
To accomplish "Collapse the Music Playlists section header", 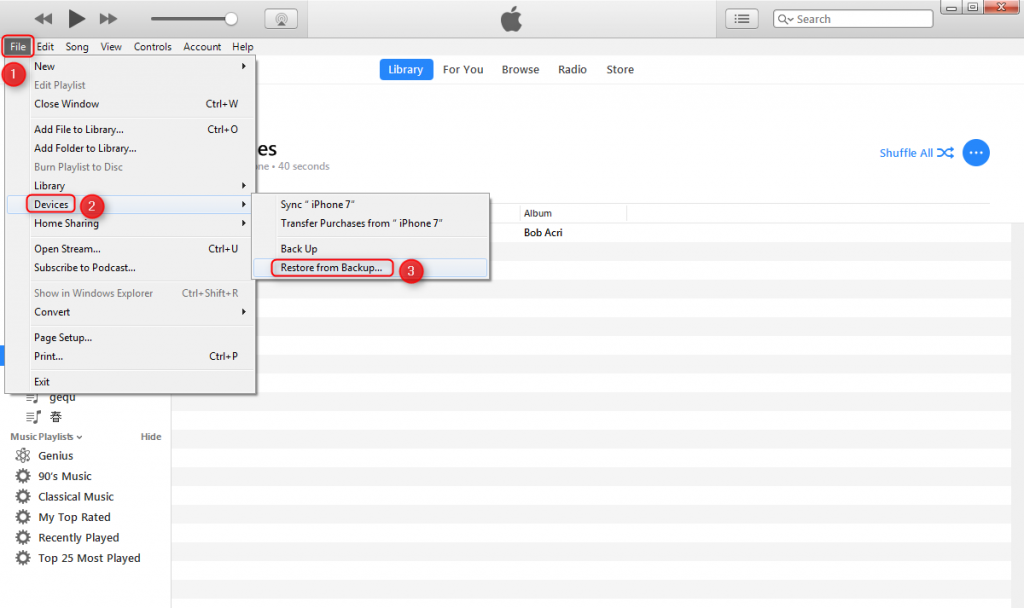I will coord(46,437).
